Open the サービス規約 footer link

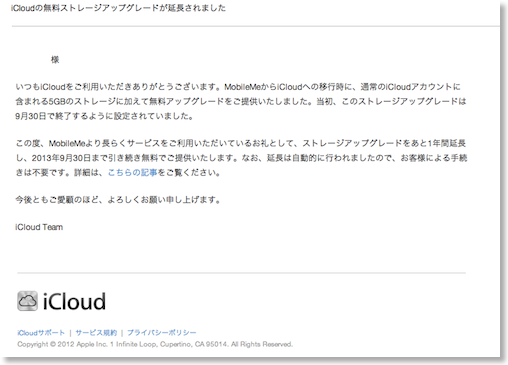[96, 333]
